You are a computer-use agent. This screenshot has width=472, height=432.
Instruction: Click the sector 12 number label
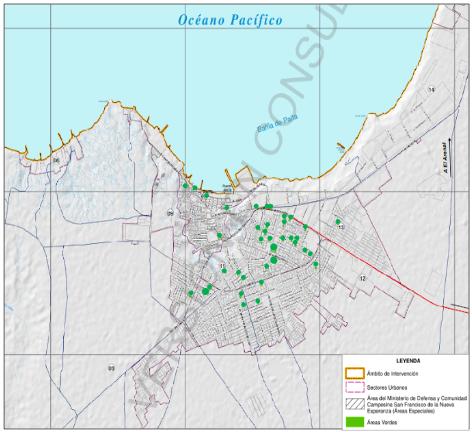click(x=363, y=278)
